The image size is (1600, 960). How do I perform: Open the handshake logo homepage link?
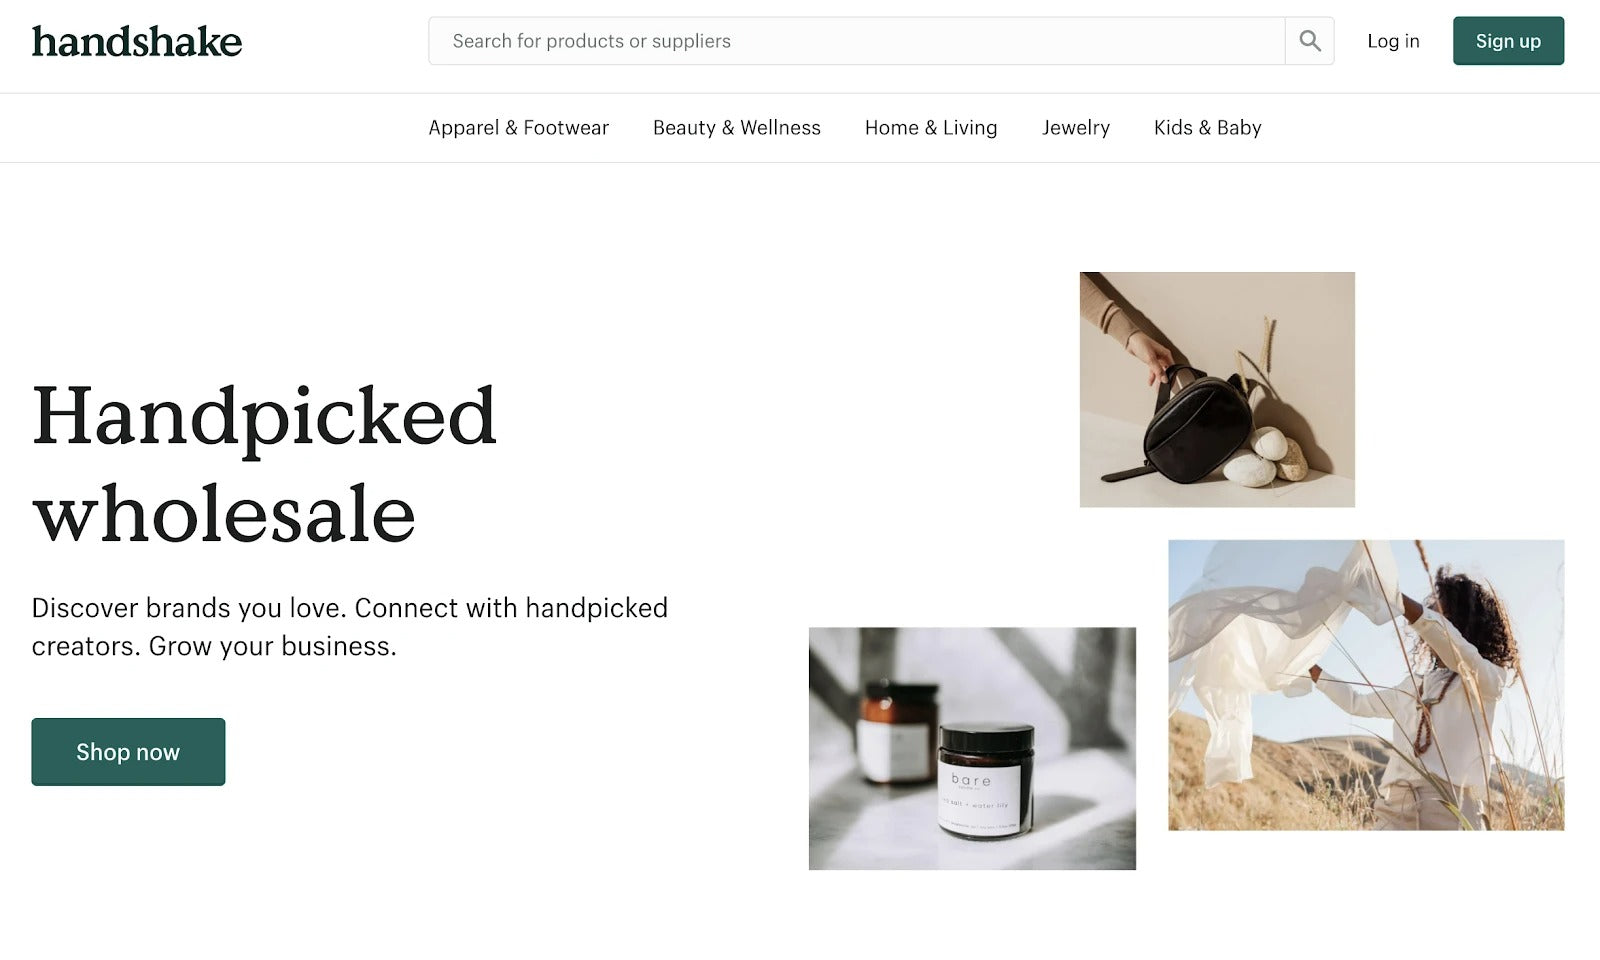pos(137,41)
